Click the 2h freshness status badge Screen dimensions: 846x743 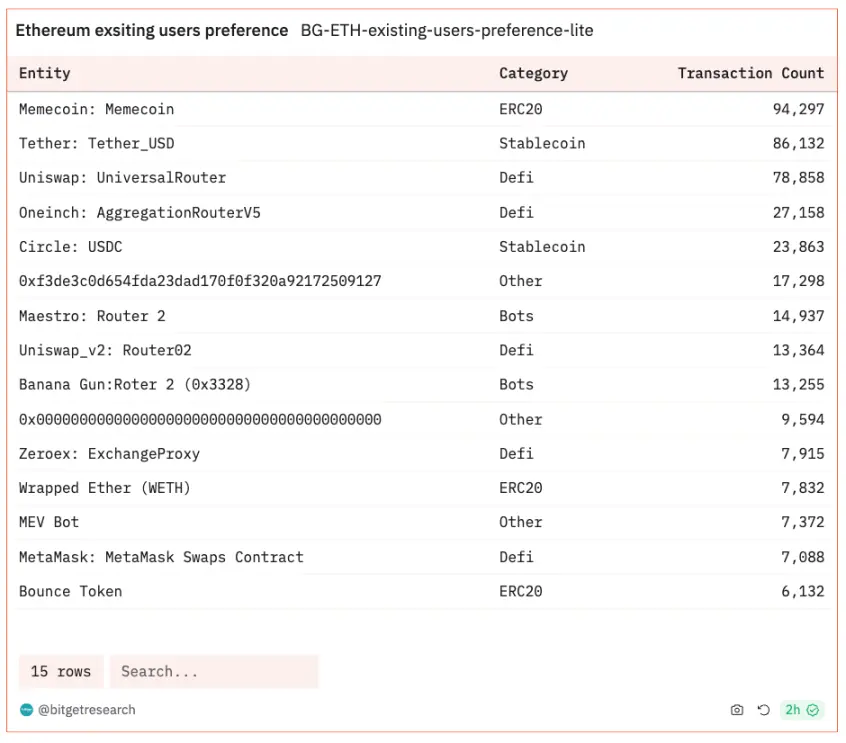[x=801, y=710]
